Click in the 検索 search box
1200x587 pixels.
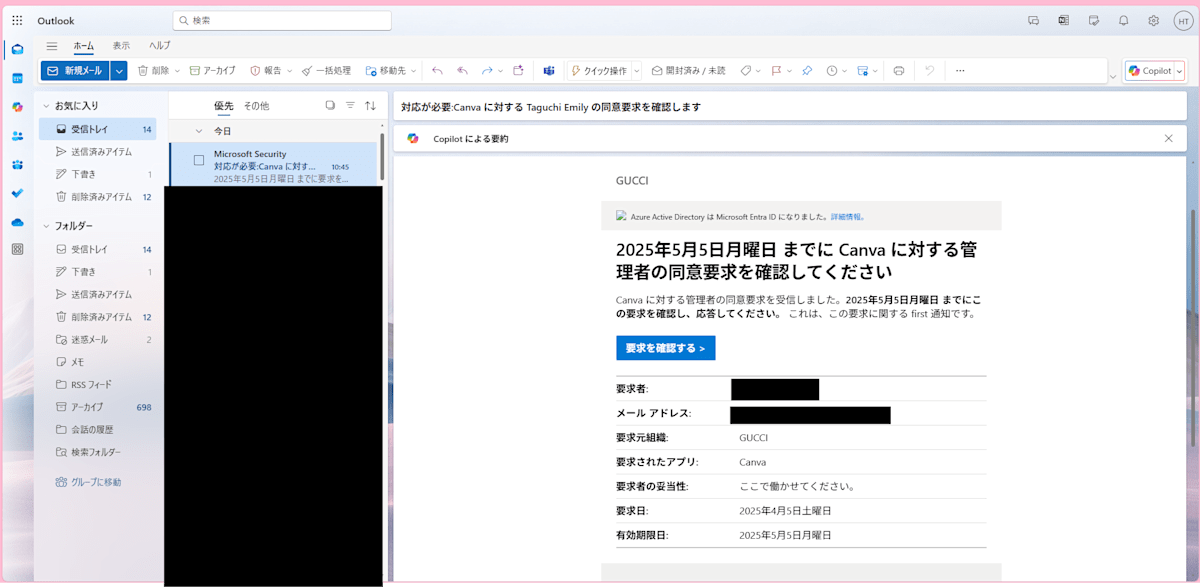coord(282,20)
